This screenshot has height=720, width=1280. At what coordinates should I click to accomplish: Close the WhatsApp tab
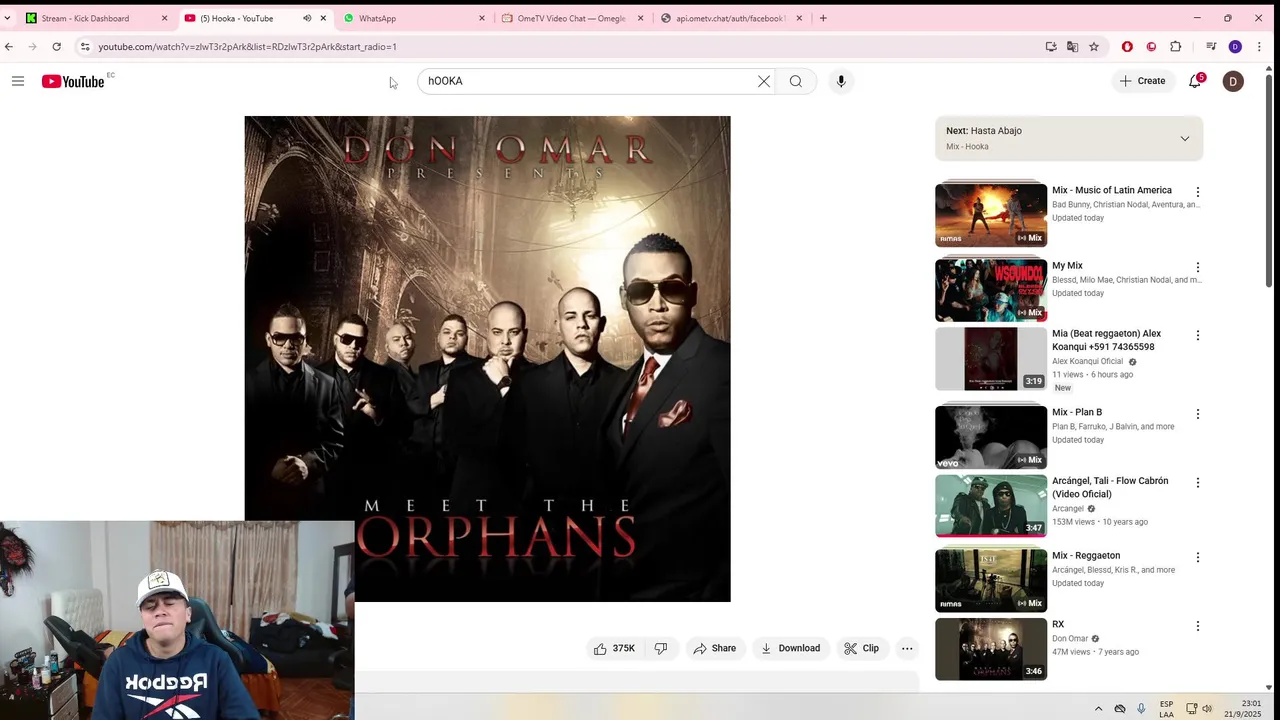[482, 18]
